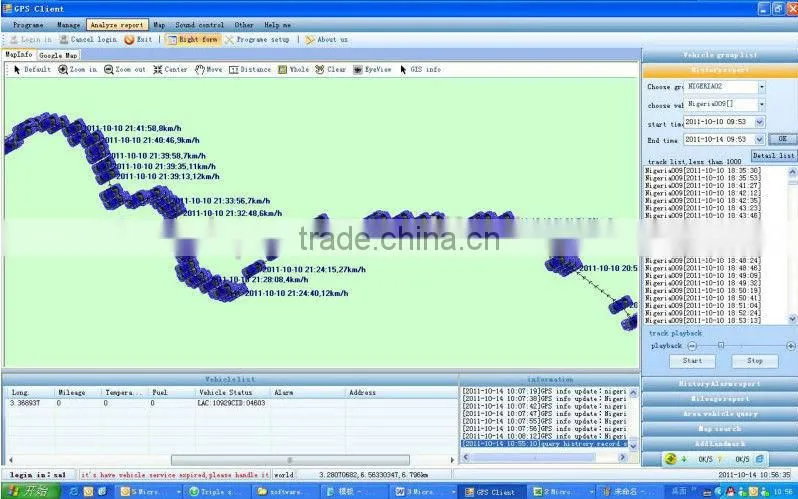Start track playback

[692, 361]
